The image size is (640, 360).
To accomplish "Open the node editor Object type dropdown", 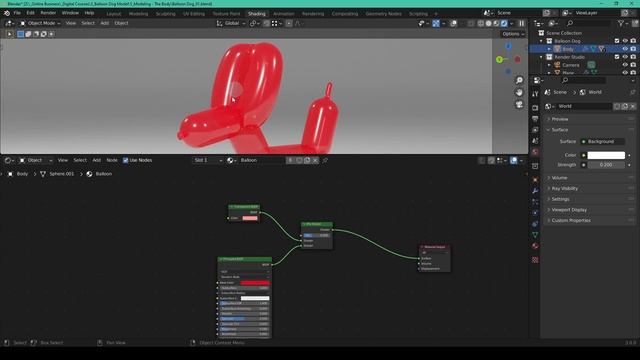I will pyautogui.click(x=36, y=160).
